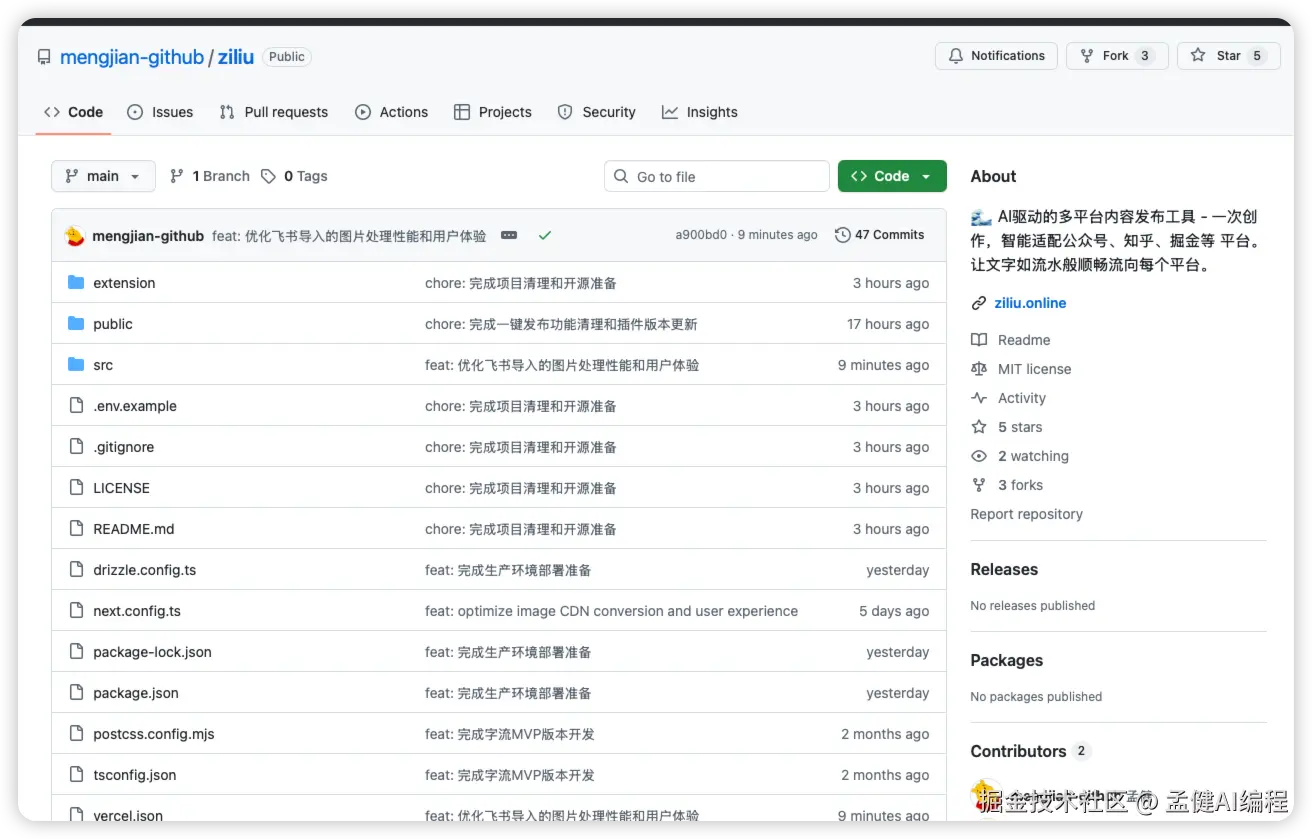
Task: Expand the green Code dropdown button
Action: 892,176
